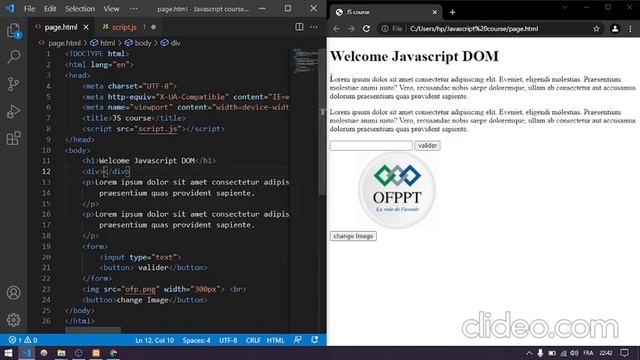Click the OFPPT logo image
Screen dimensions: 640x360
pos(397,190)
